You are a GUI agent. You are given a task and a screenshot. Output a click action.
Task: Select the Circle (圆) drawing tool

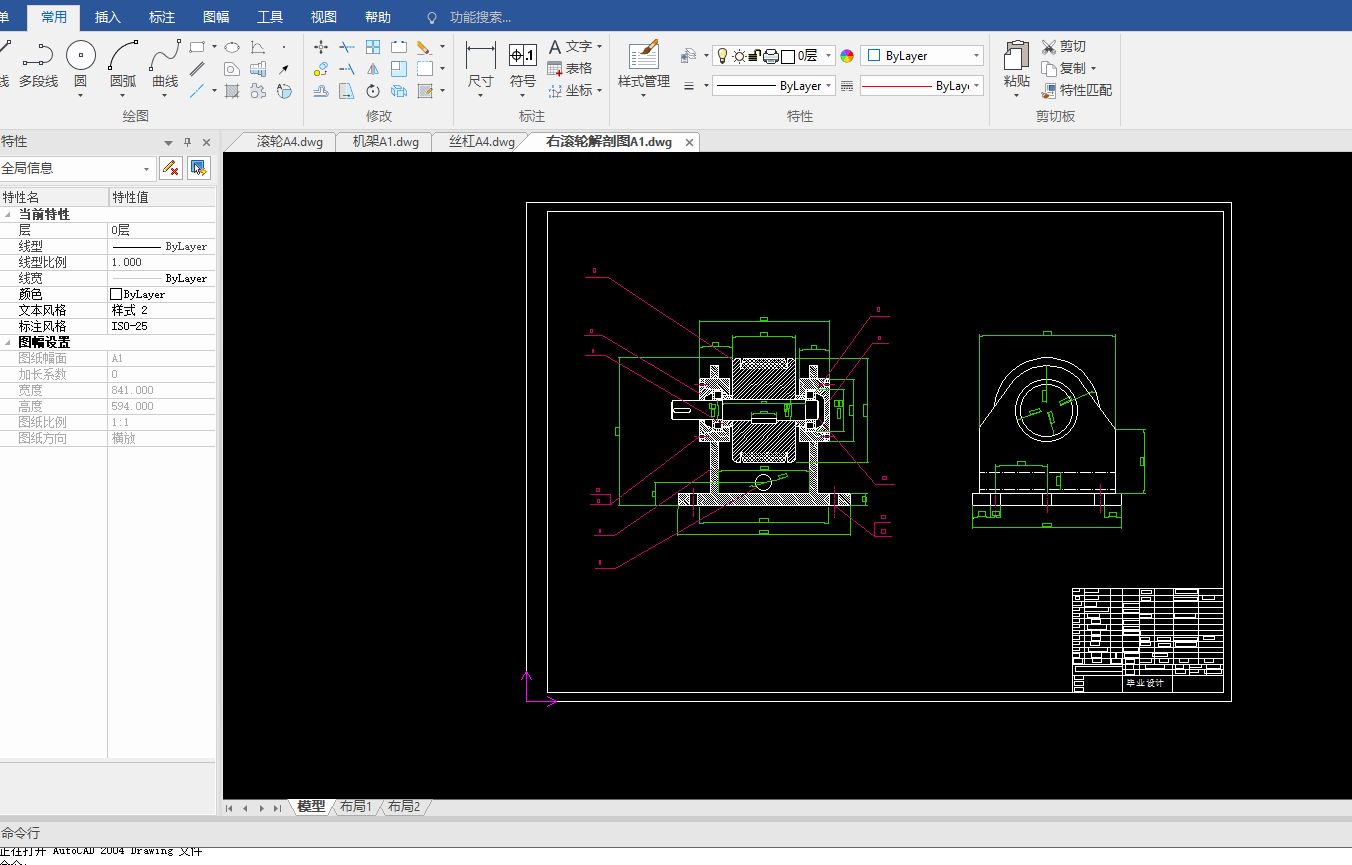point(81,56)
